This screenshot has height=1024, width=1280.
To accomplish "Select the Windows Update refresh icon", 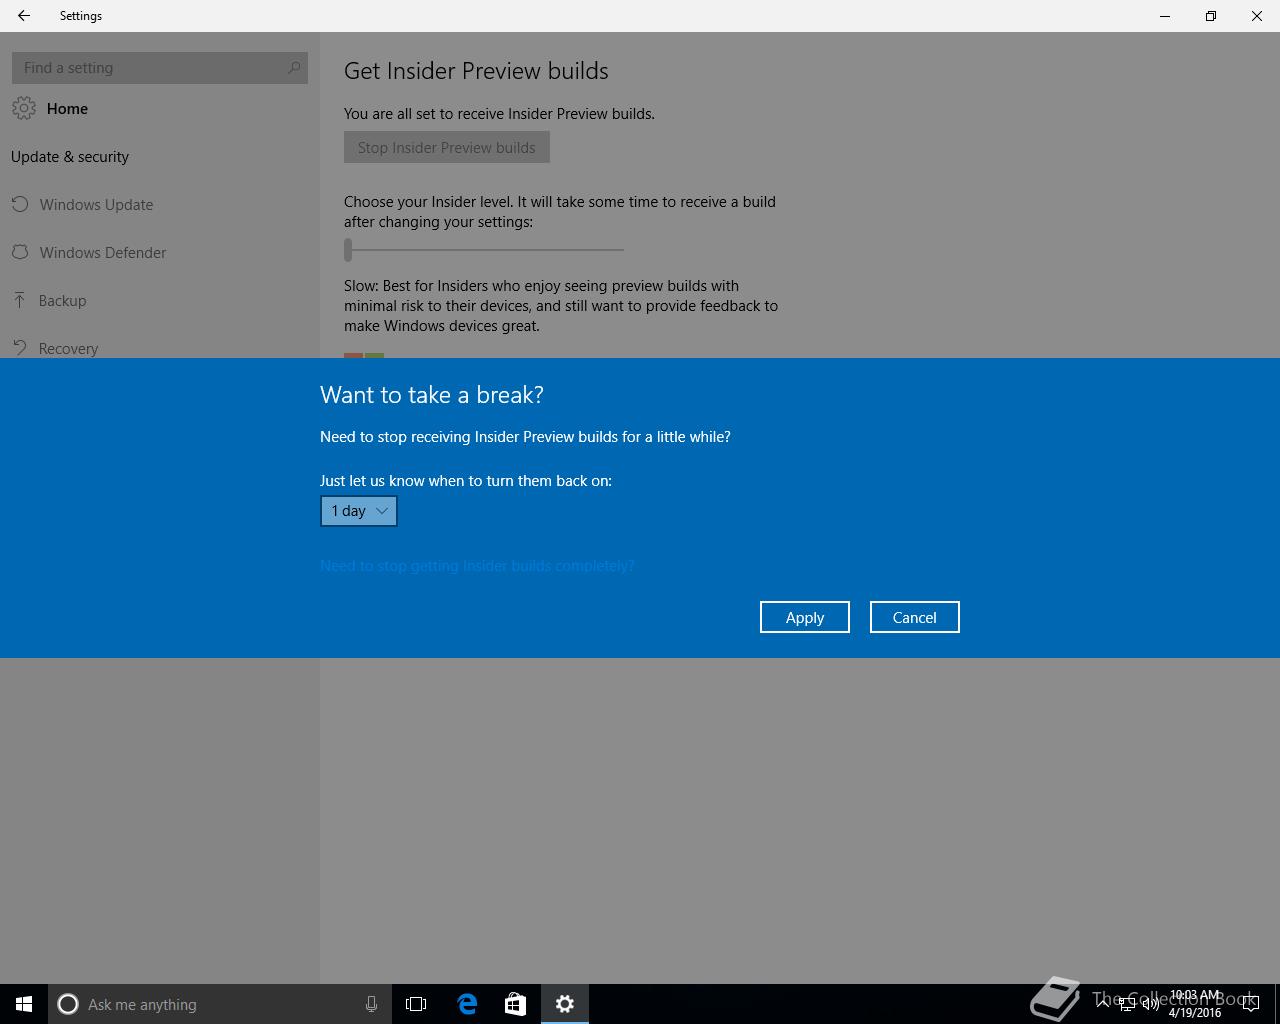I will (19, 204).
